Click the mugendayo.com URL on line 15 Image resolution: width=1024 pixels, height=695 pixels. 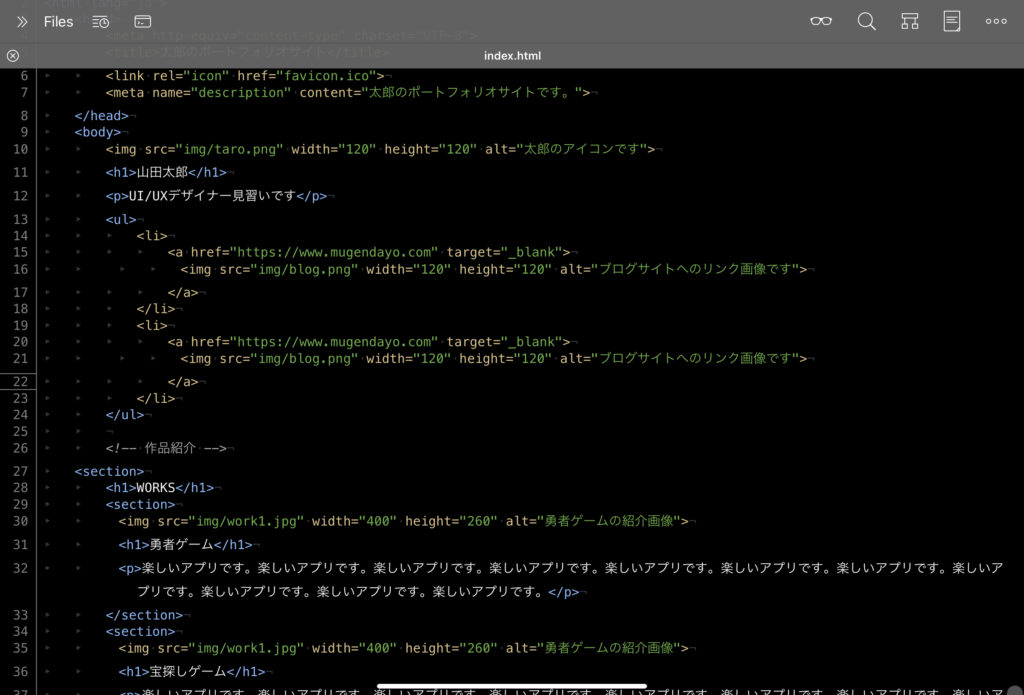point(334,253)
